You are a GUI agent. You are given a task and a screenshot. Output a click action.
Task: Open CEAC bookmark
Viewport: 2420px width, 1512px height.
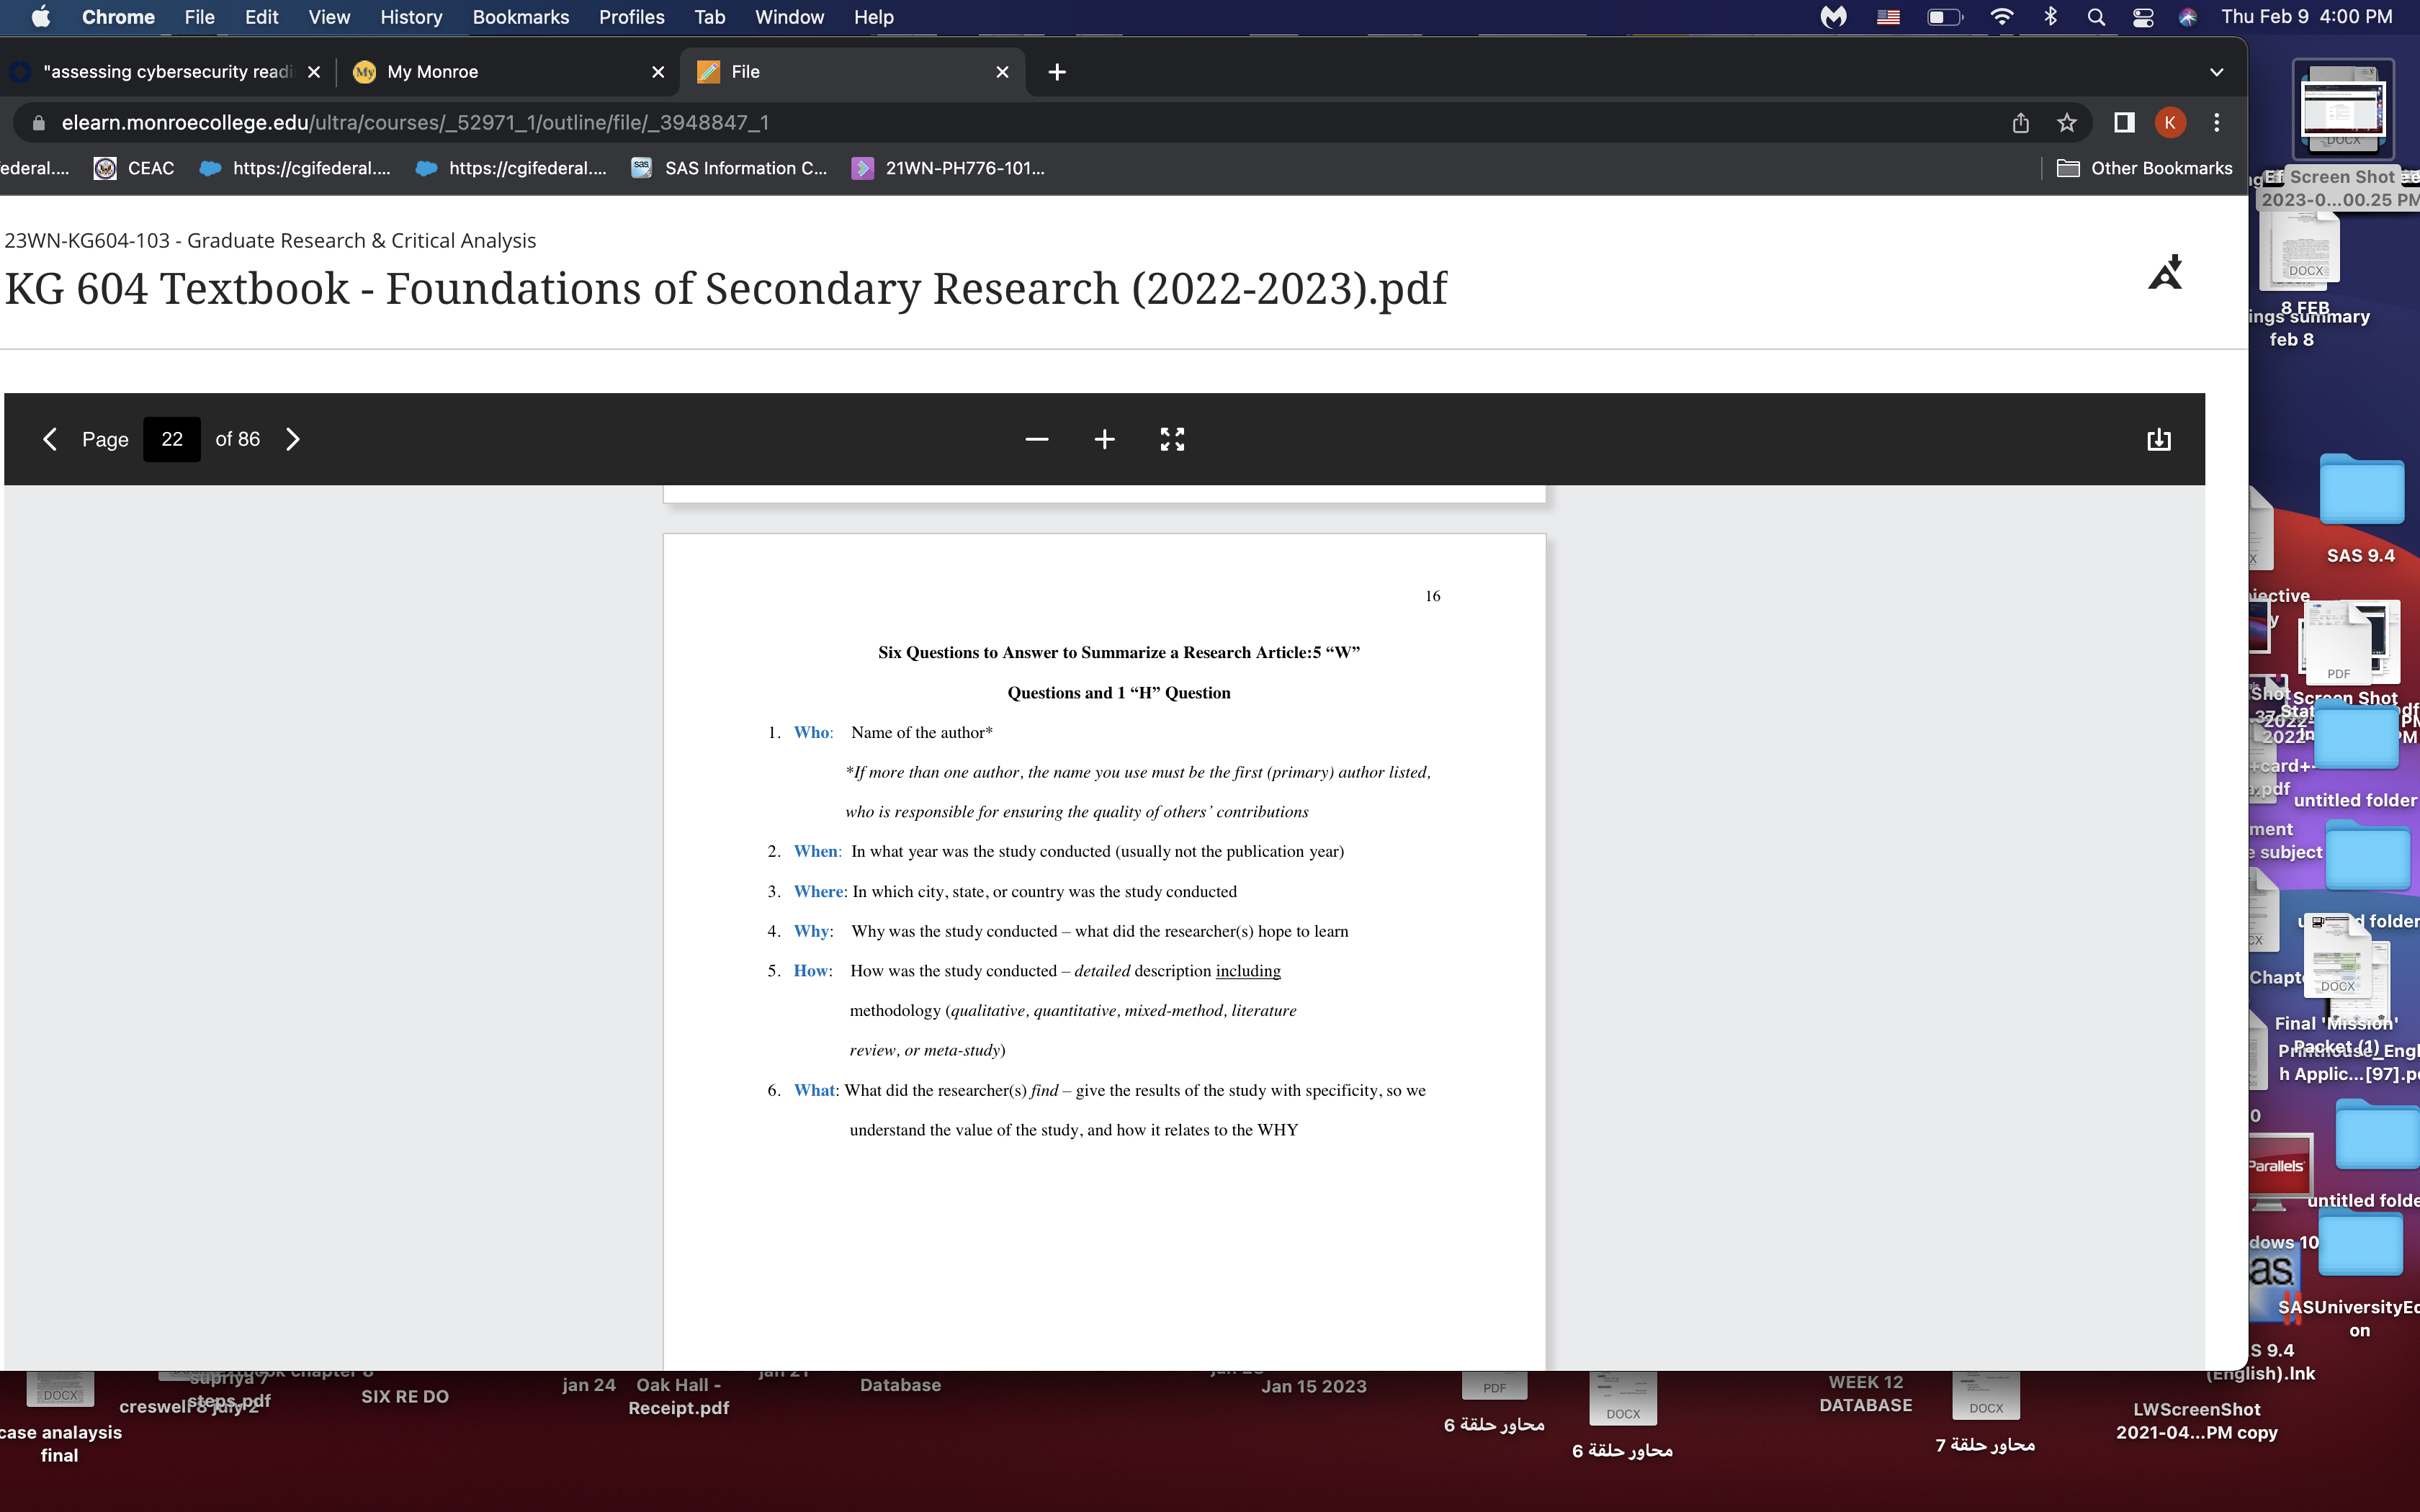[x=134, y=168]
